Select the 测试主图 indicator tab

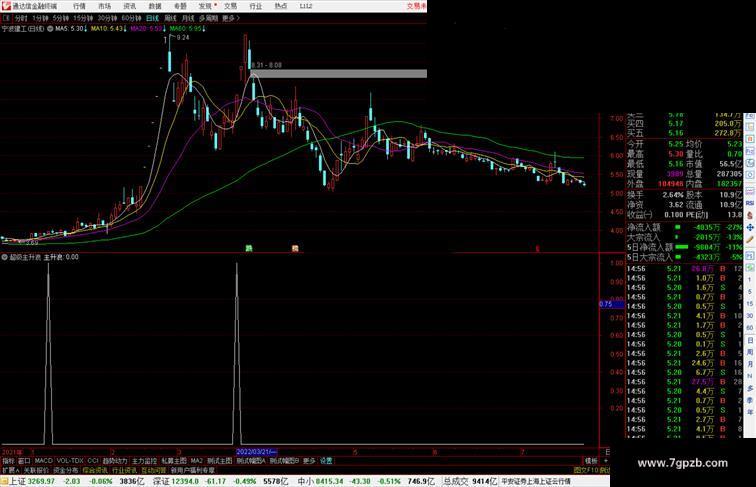point(220,461)
